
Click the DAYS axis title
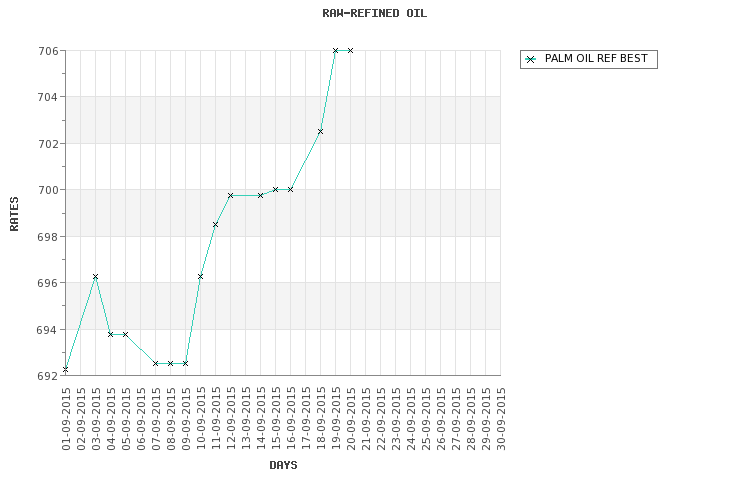283,465
